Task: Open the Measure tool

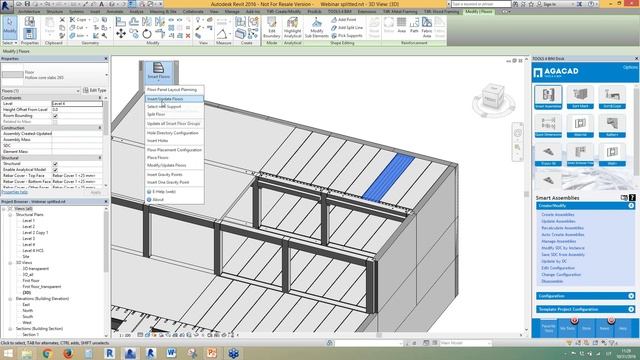Action: [221, 34]
